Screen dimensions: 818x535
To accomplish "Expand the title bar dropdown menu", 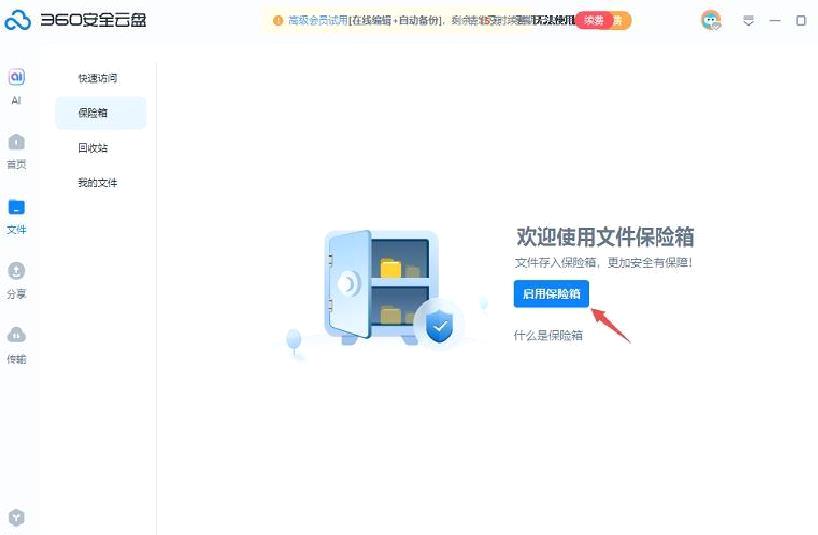I will (749, 21).
